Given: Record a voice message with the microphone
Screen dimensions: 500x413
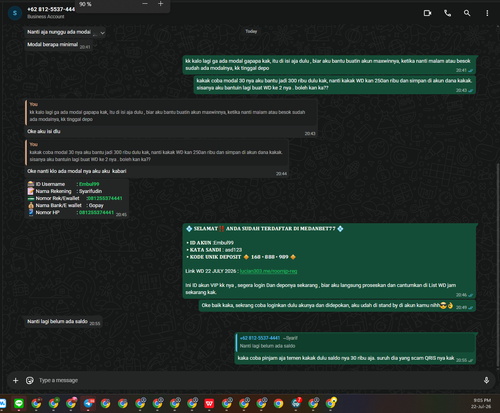Looking at the screenshot, I should [x=486, y=380].
